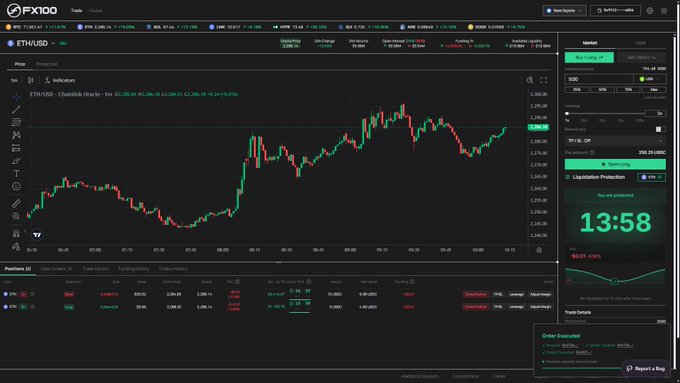
Task: Go to the Faucet navigation item
Action: (96, 10)
